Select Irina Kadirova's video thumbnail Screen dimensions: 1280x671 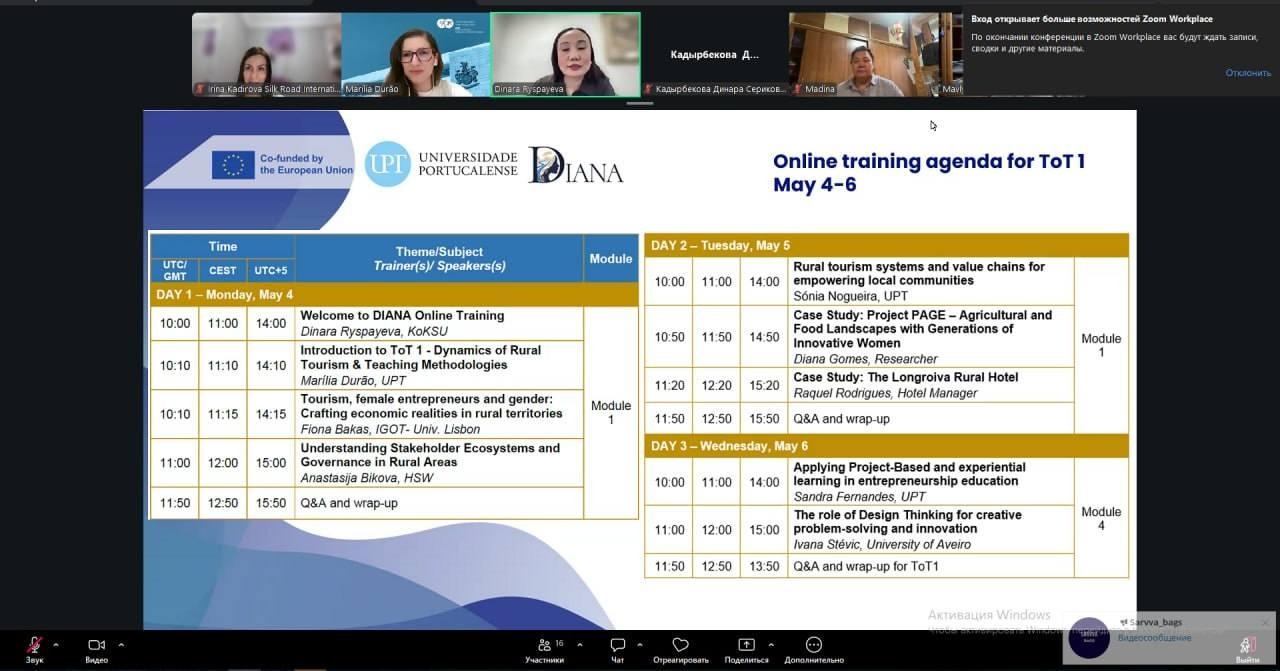(x=266, y=54)
